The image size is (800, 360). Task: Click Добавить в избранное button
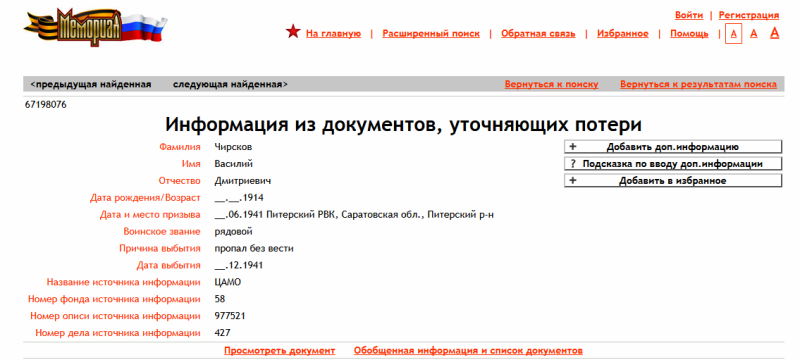pyautogui.click(x=673, y=181)
